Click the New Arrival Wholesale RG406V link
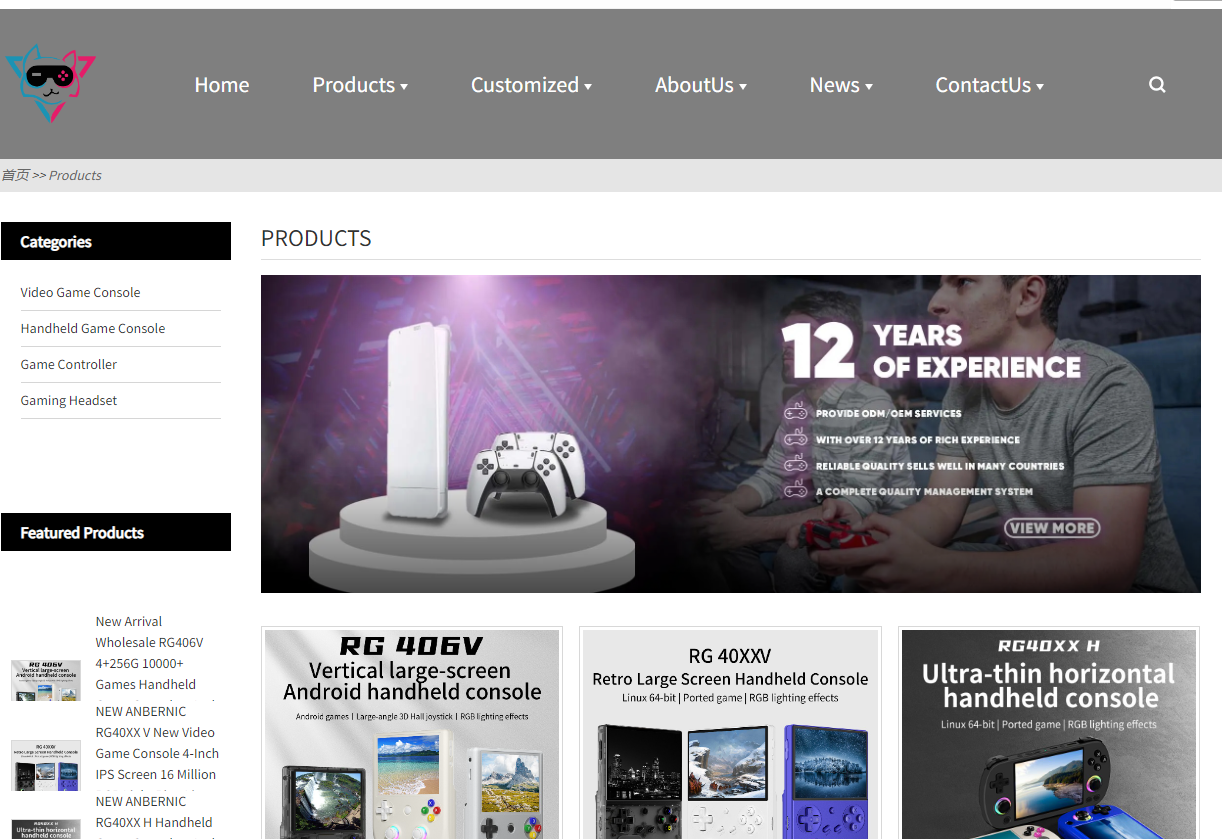This screenshot has height=839, width=1222. coord(150,652)
